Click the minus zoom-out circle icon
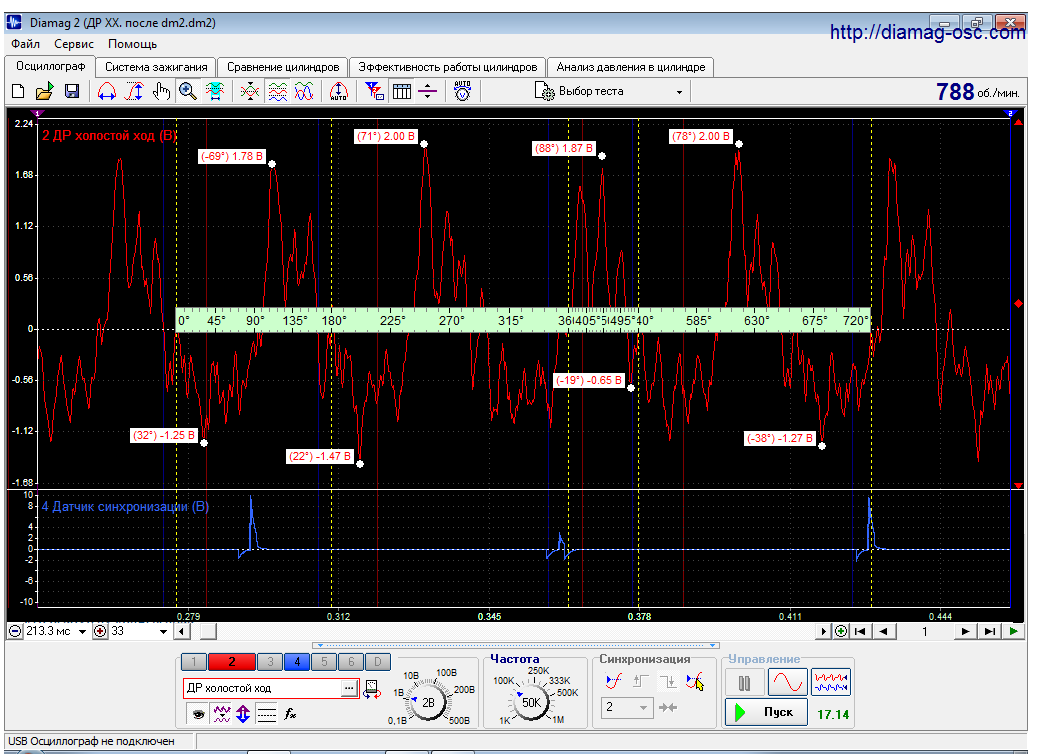Viewport: 1040px width, 754px height. pyautogui.click(x=15, y=631)
